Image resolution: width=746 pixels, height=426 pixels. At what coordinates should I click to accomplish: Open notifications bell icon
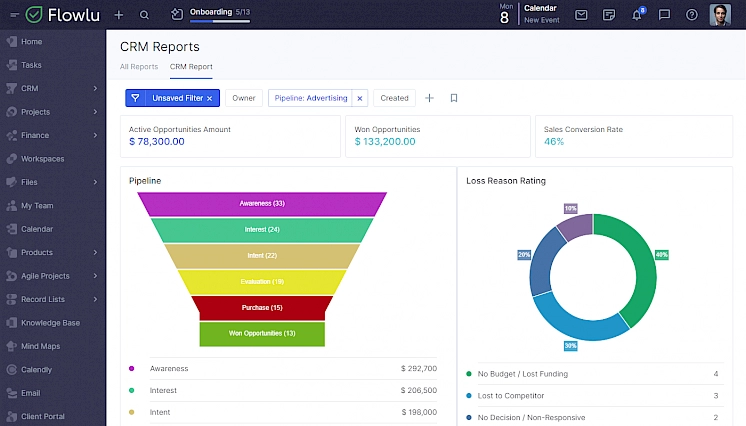coord(637,15)
